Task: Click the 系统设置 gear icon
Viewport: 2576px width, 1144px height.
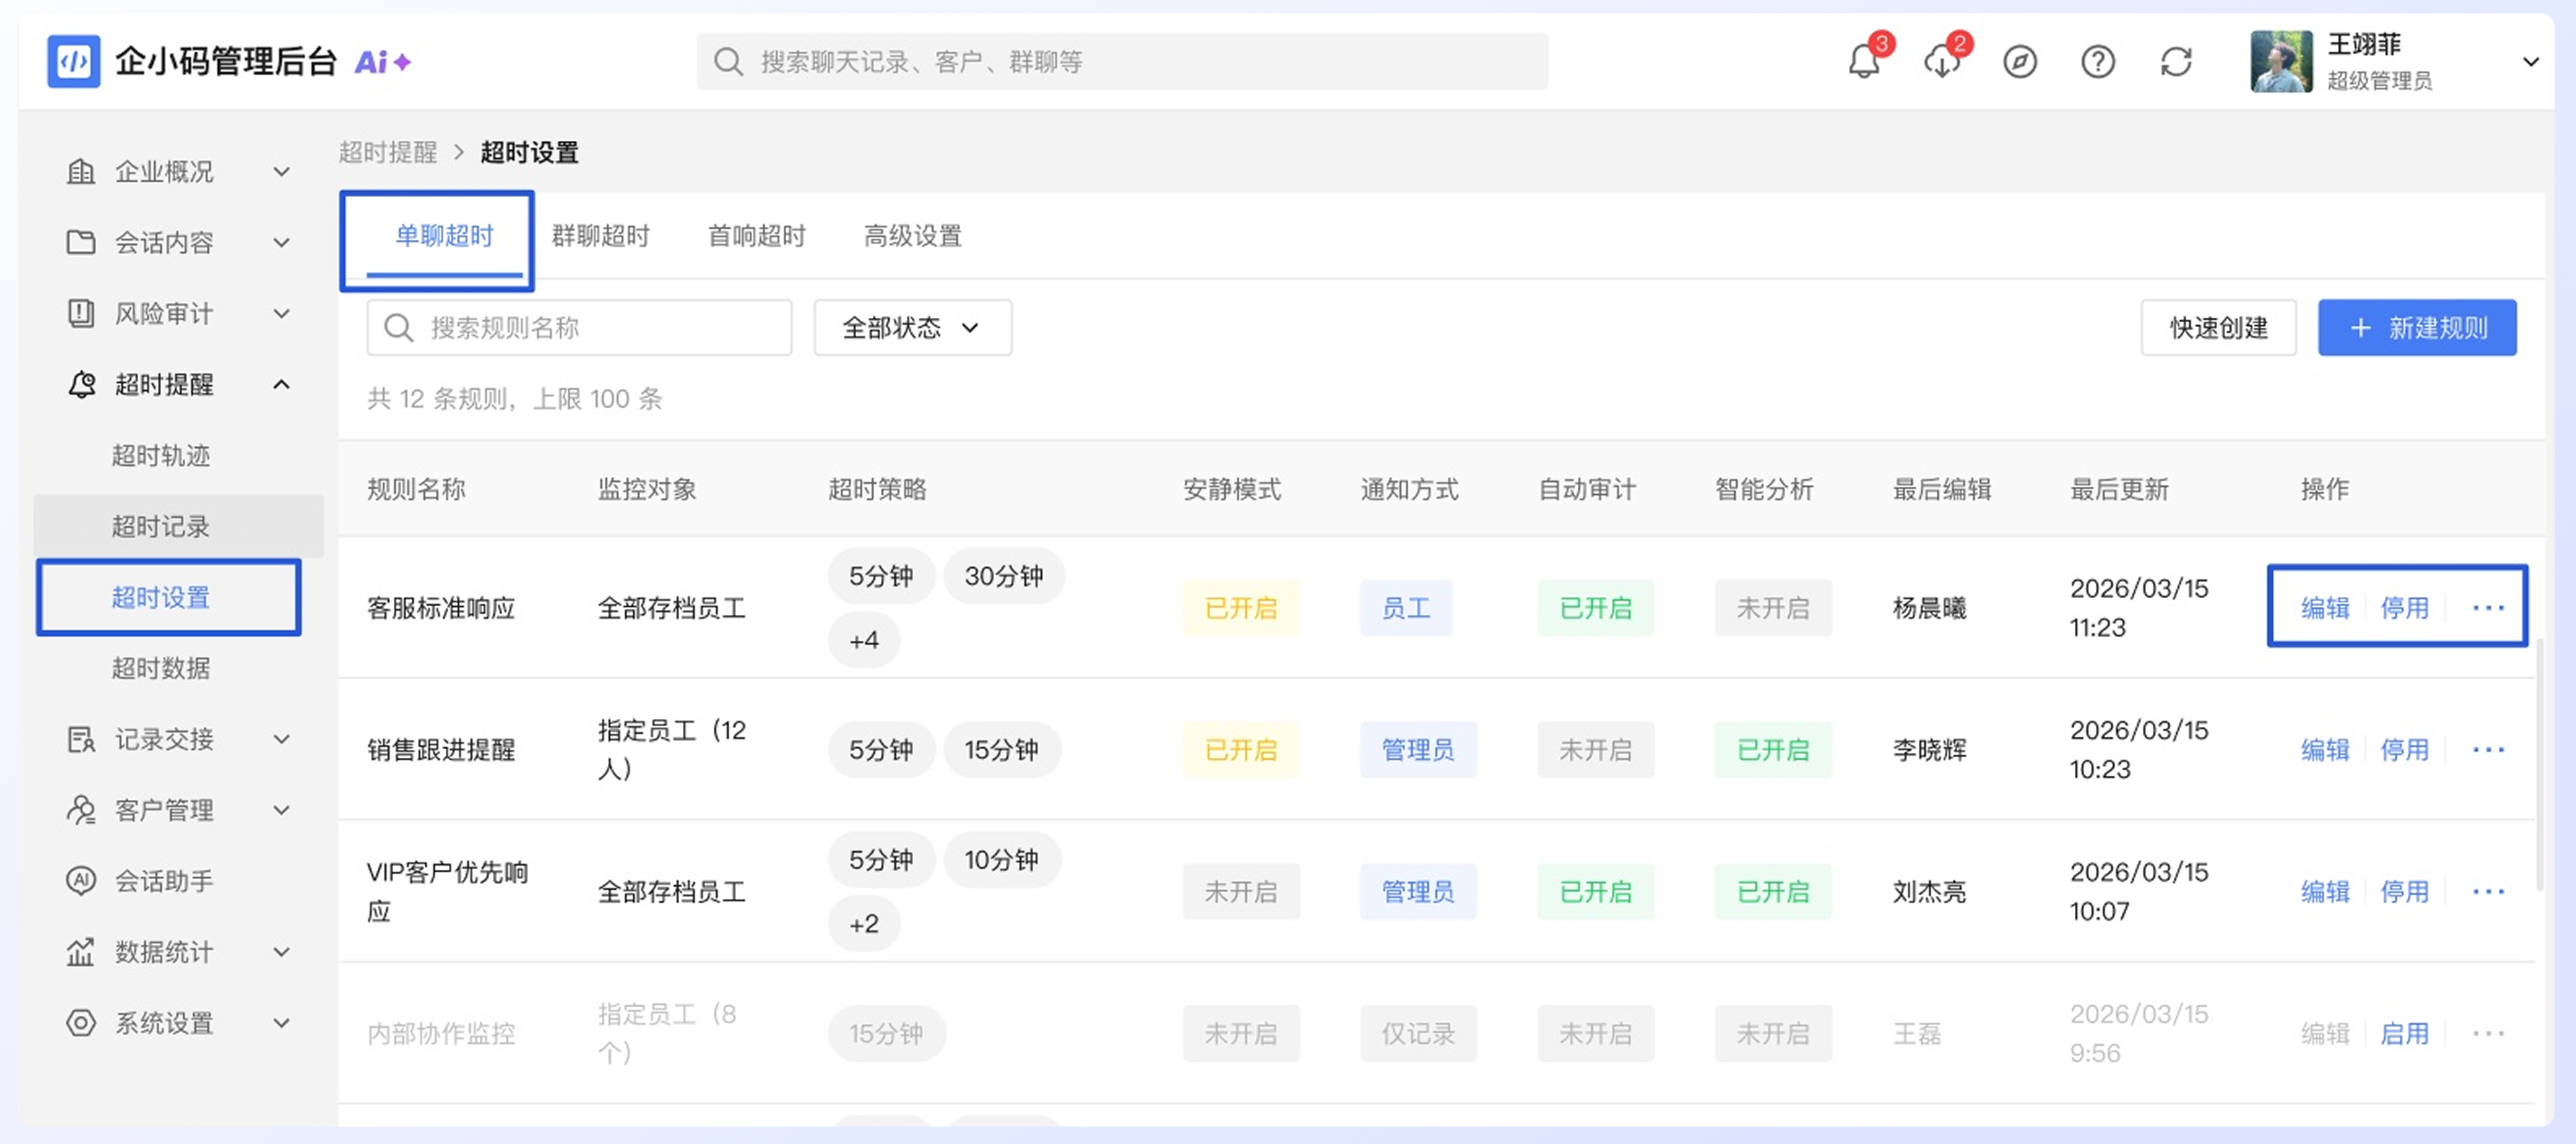Action: click(81, 1022)
